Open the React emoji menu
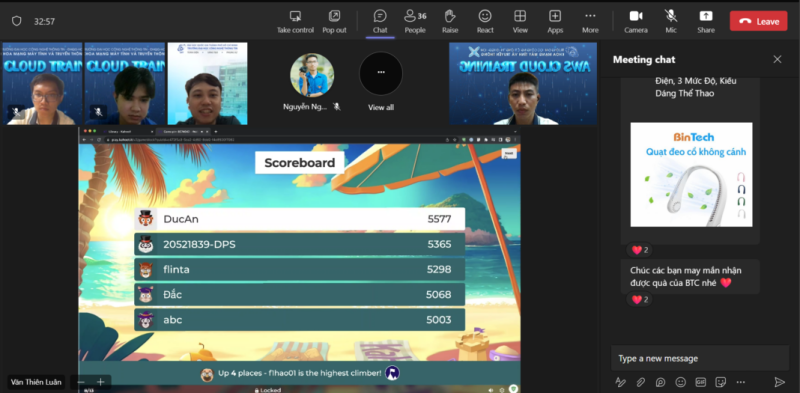The height and width of the screenshot is (393, 800). (485, 21)
